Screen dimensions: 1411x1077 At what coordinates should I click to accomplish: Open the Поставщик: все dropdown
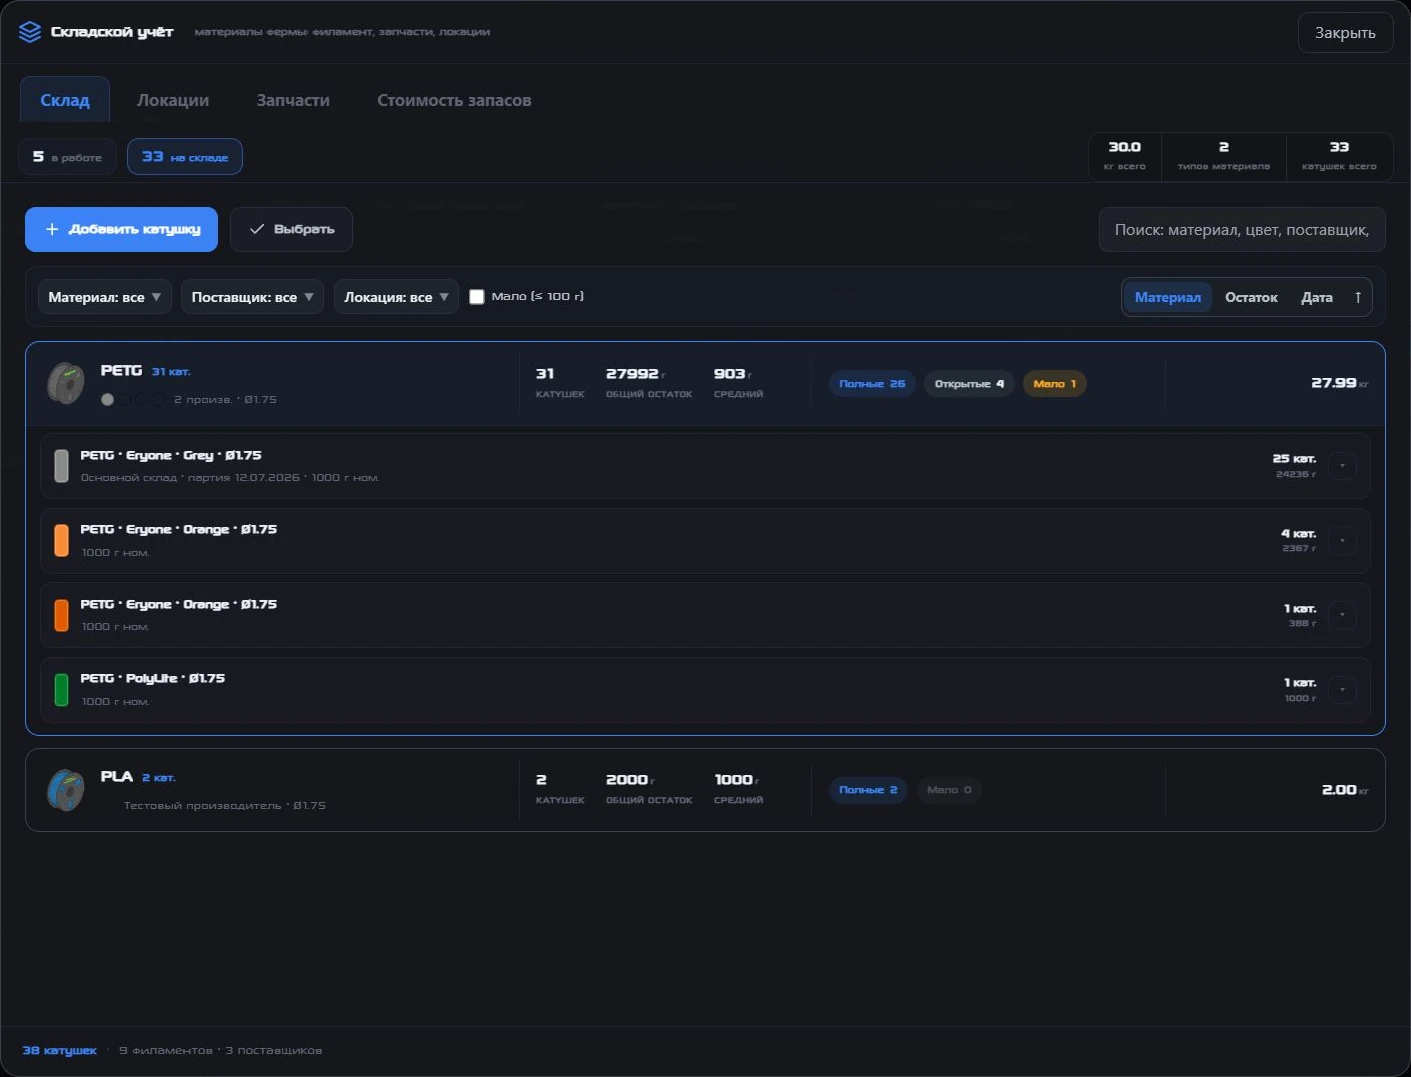tap(252, 297)
